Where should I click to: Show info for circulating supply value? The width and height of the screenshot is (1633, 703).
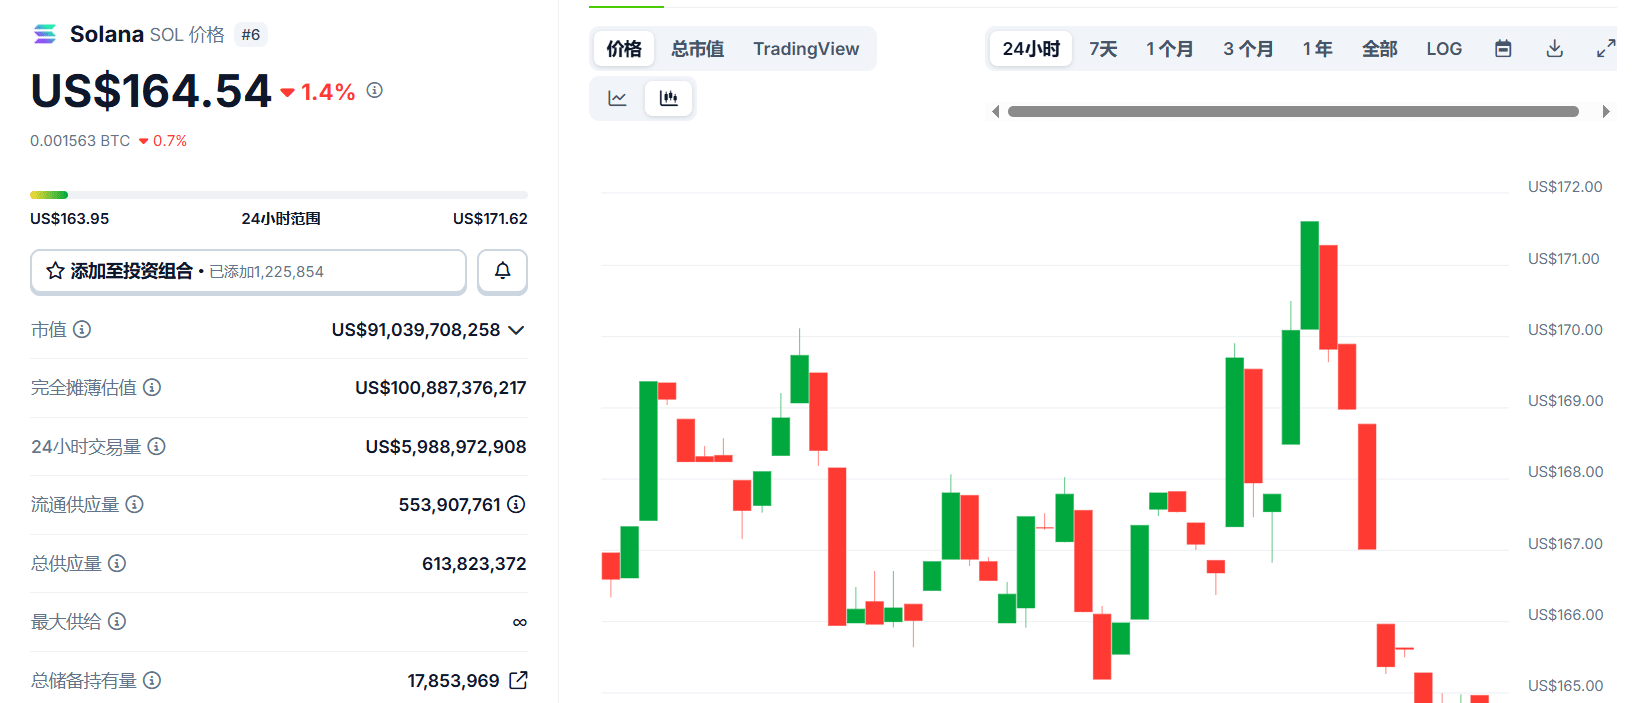coord(516,504)
